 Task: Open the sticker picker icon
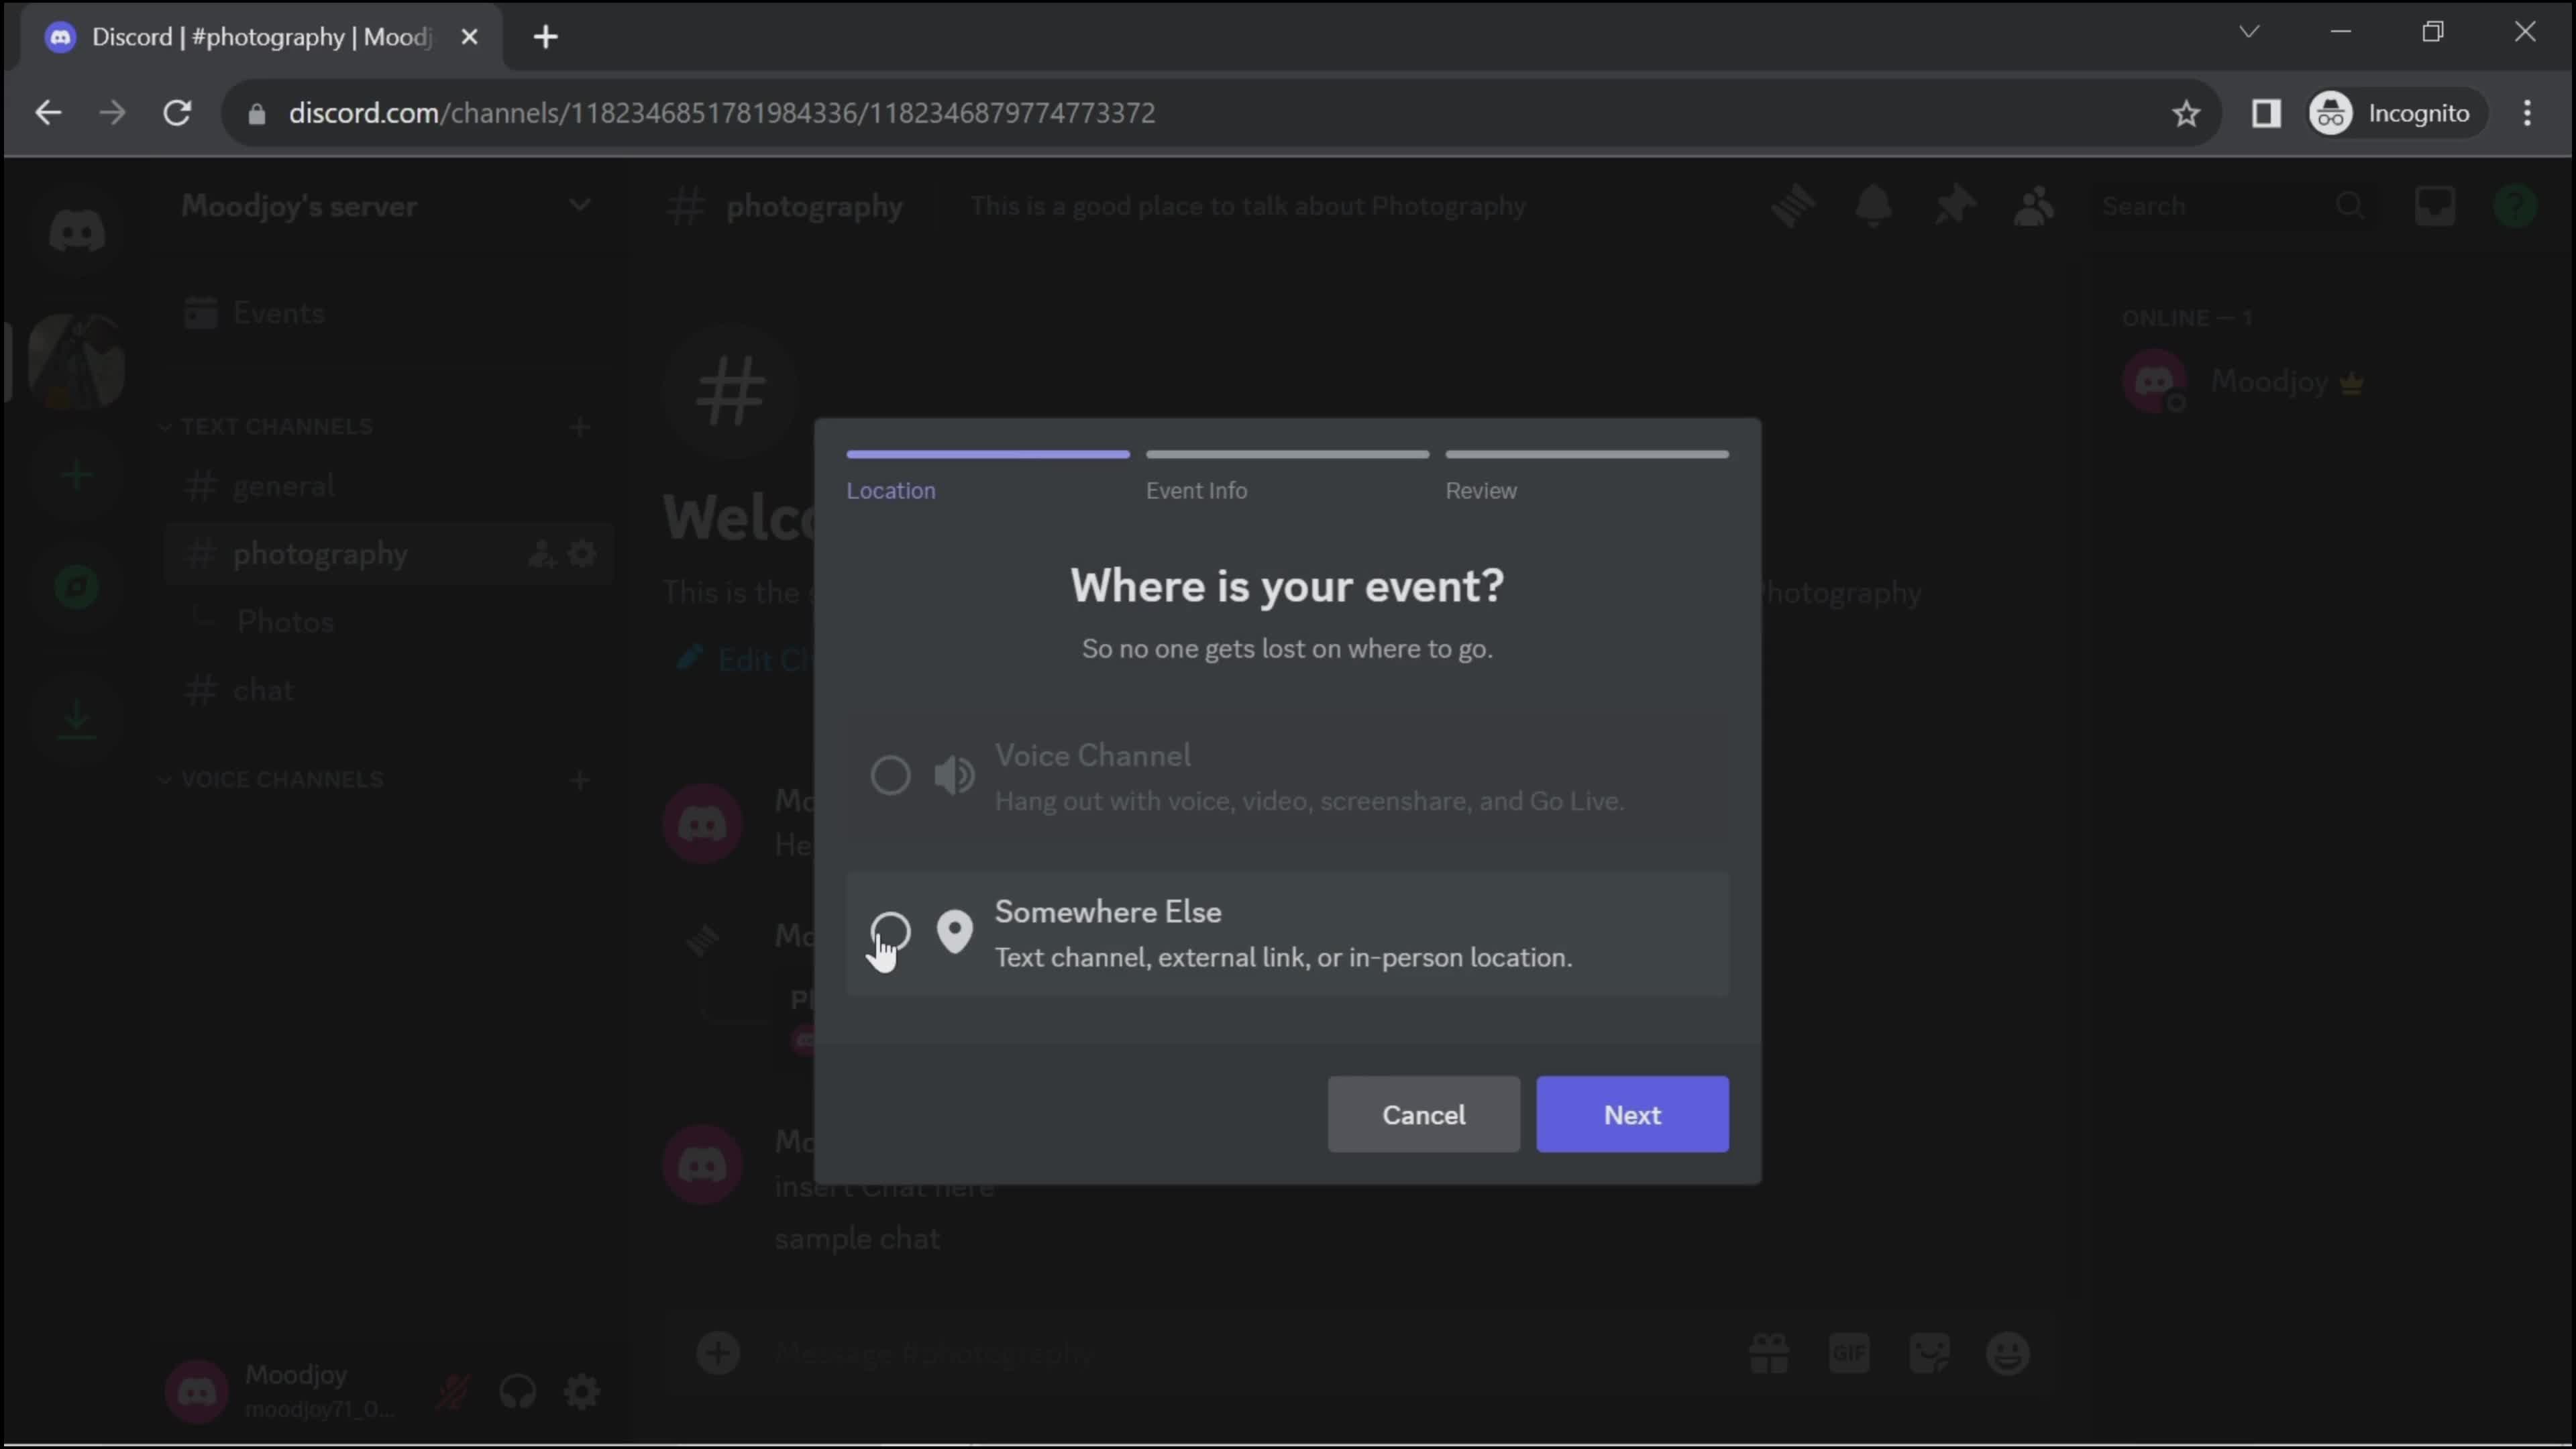1929,1354
